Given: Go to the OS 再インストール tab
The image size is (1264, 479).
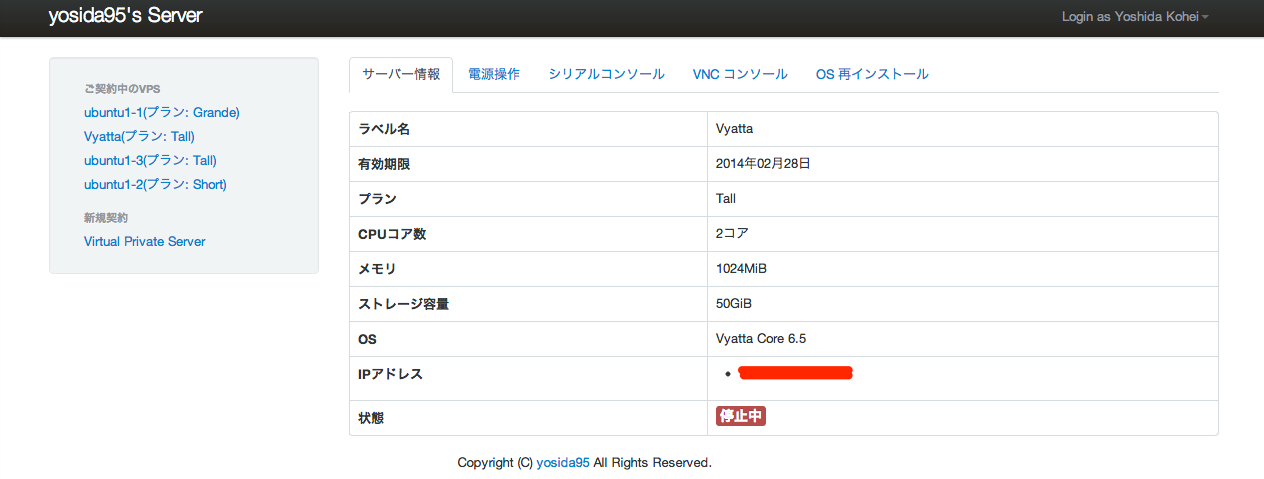Looking at the screenshot, I should click(x=872, y=75).
